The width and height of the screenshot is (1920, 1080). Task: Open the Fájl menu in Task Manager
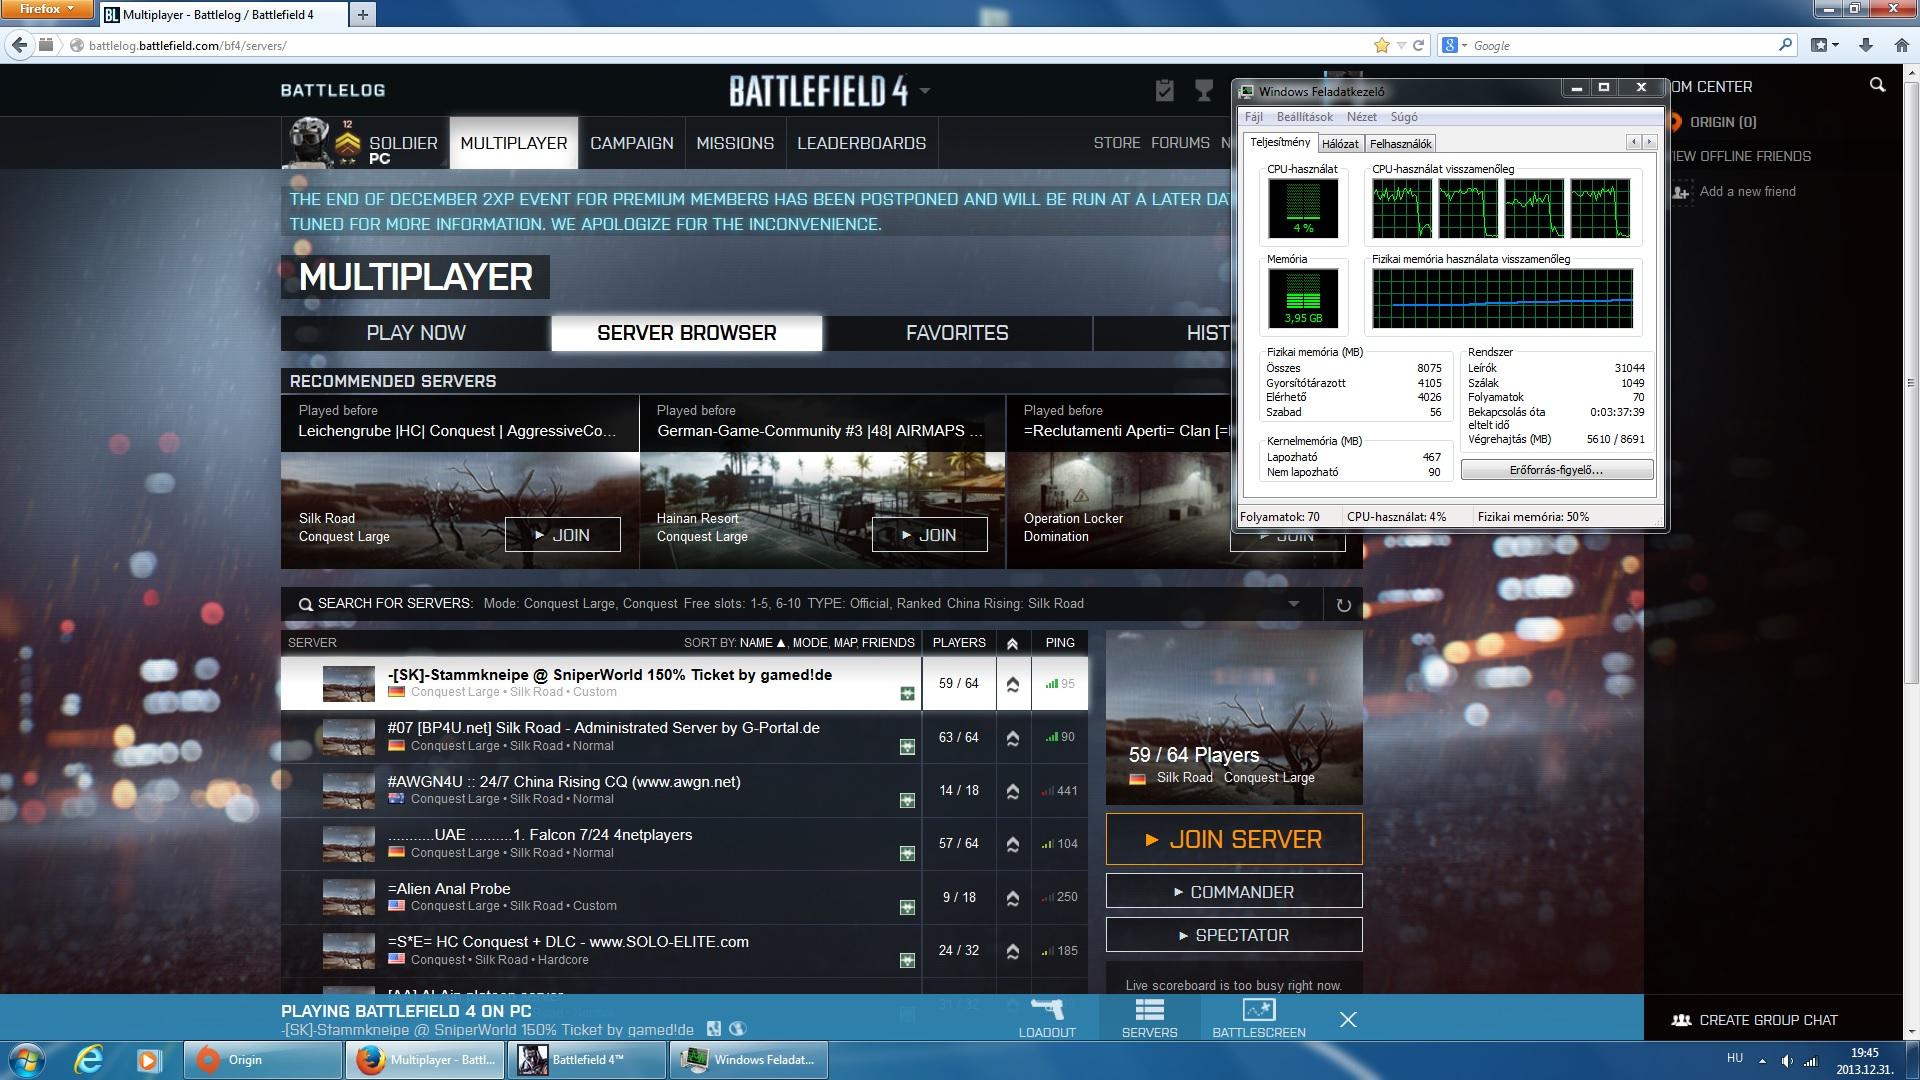(1253, 117)
